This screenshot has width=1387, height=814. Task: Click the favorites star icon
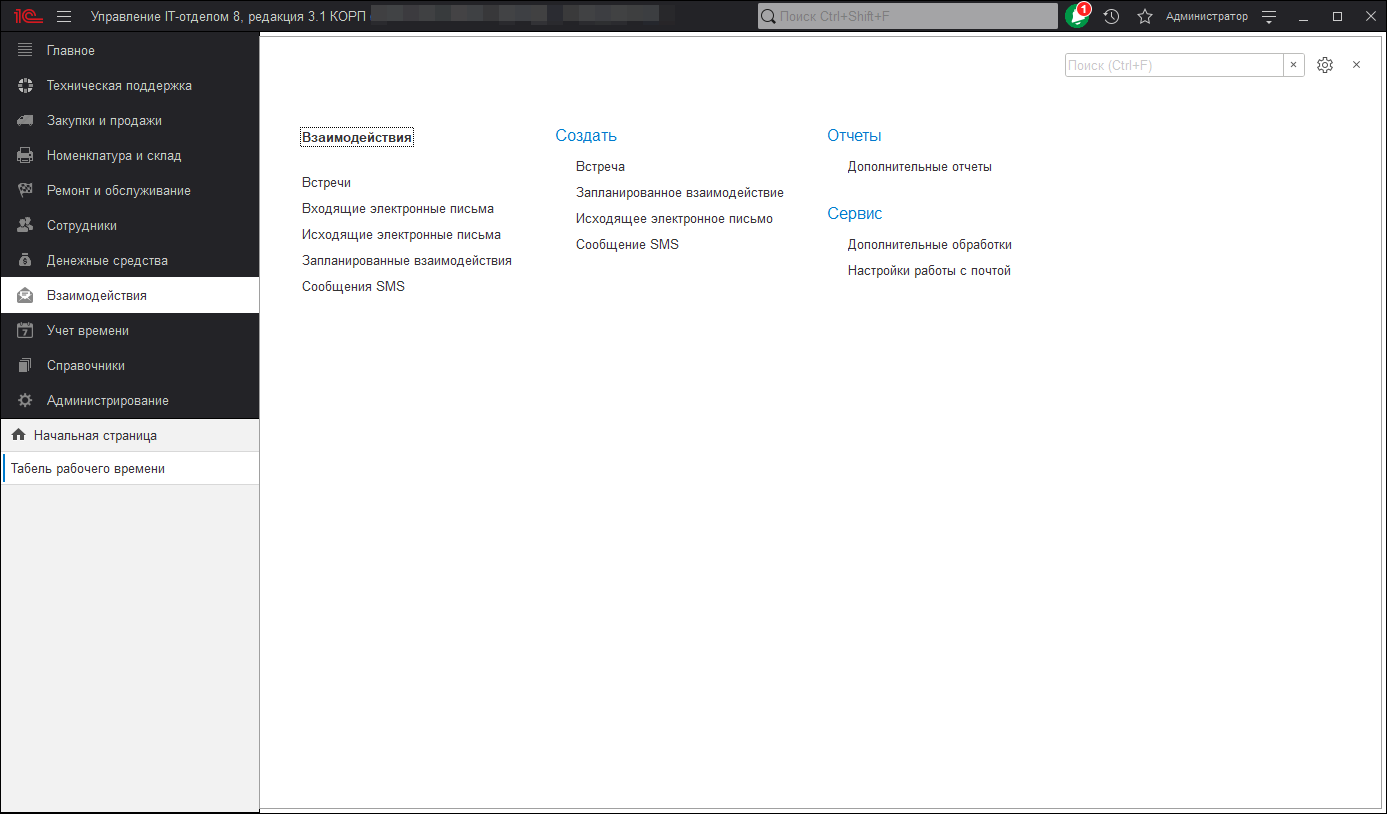point(1145,16)
